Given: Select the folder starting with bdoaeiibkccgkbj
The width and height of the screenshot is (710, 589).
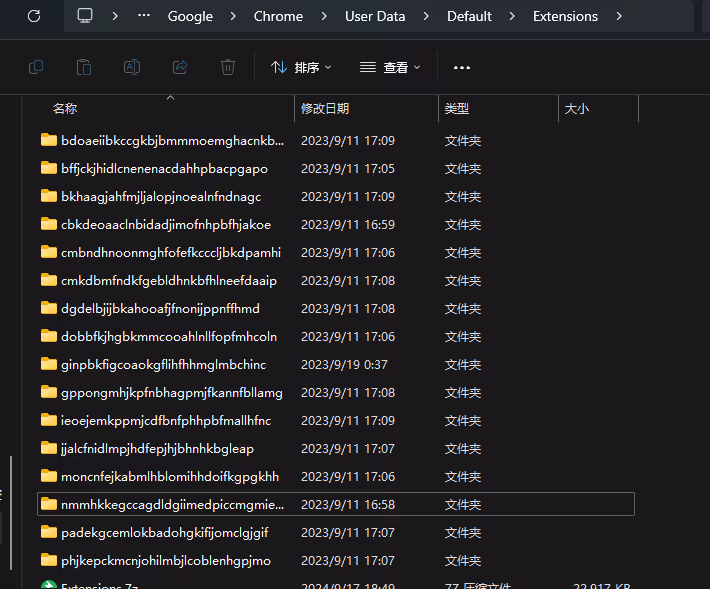Looking at the screenshot, I should [172, 140].
